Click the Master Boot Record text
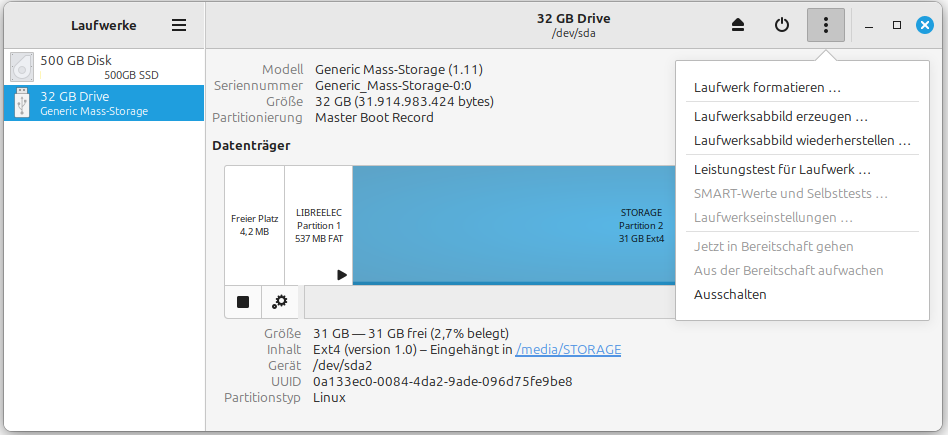This screenshot has width=948, height=435. pyautogui.click(x=374, y=117)
